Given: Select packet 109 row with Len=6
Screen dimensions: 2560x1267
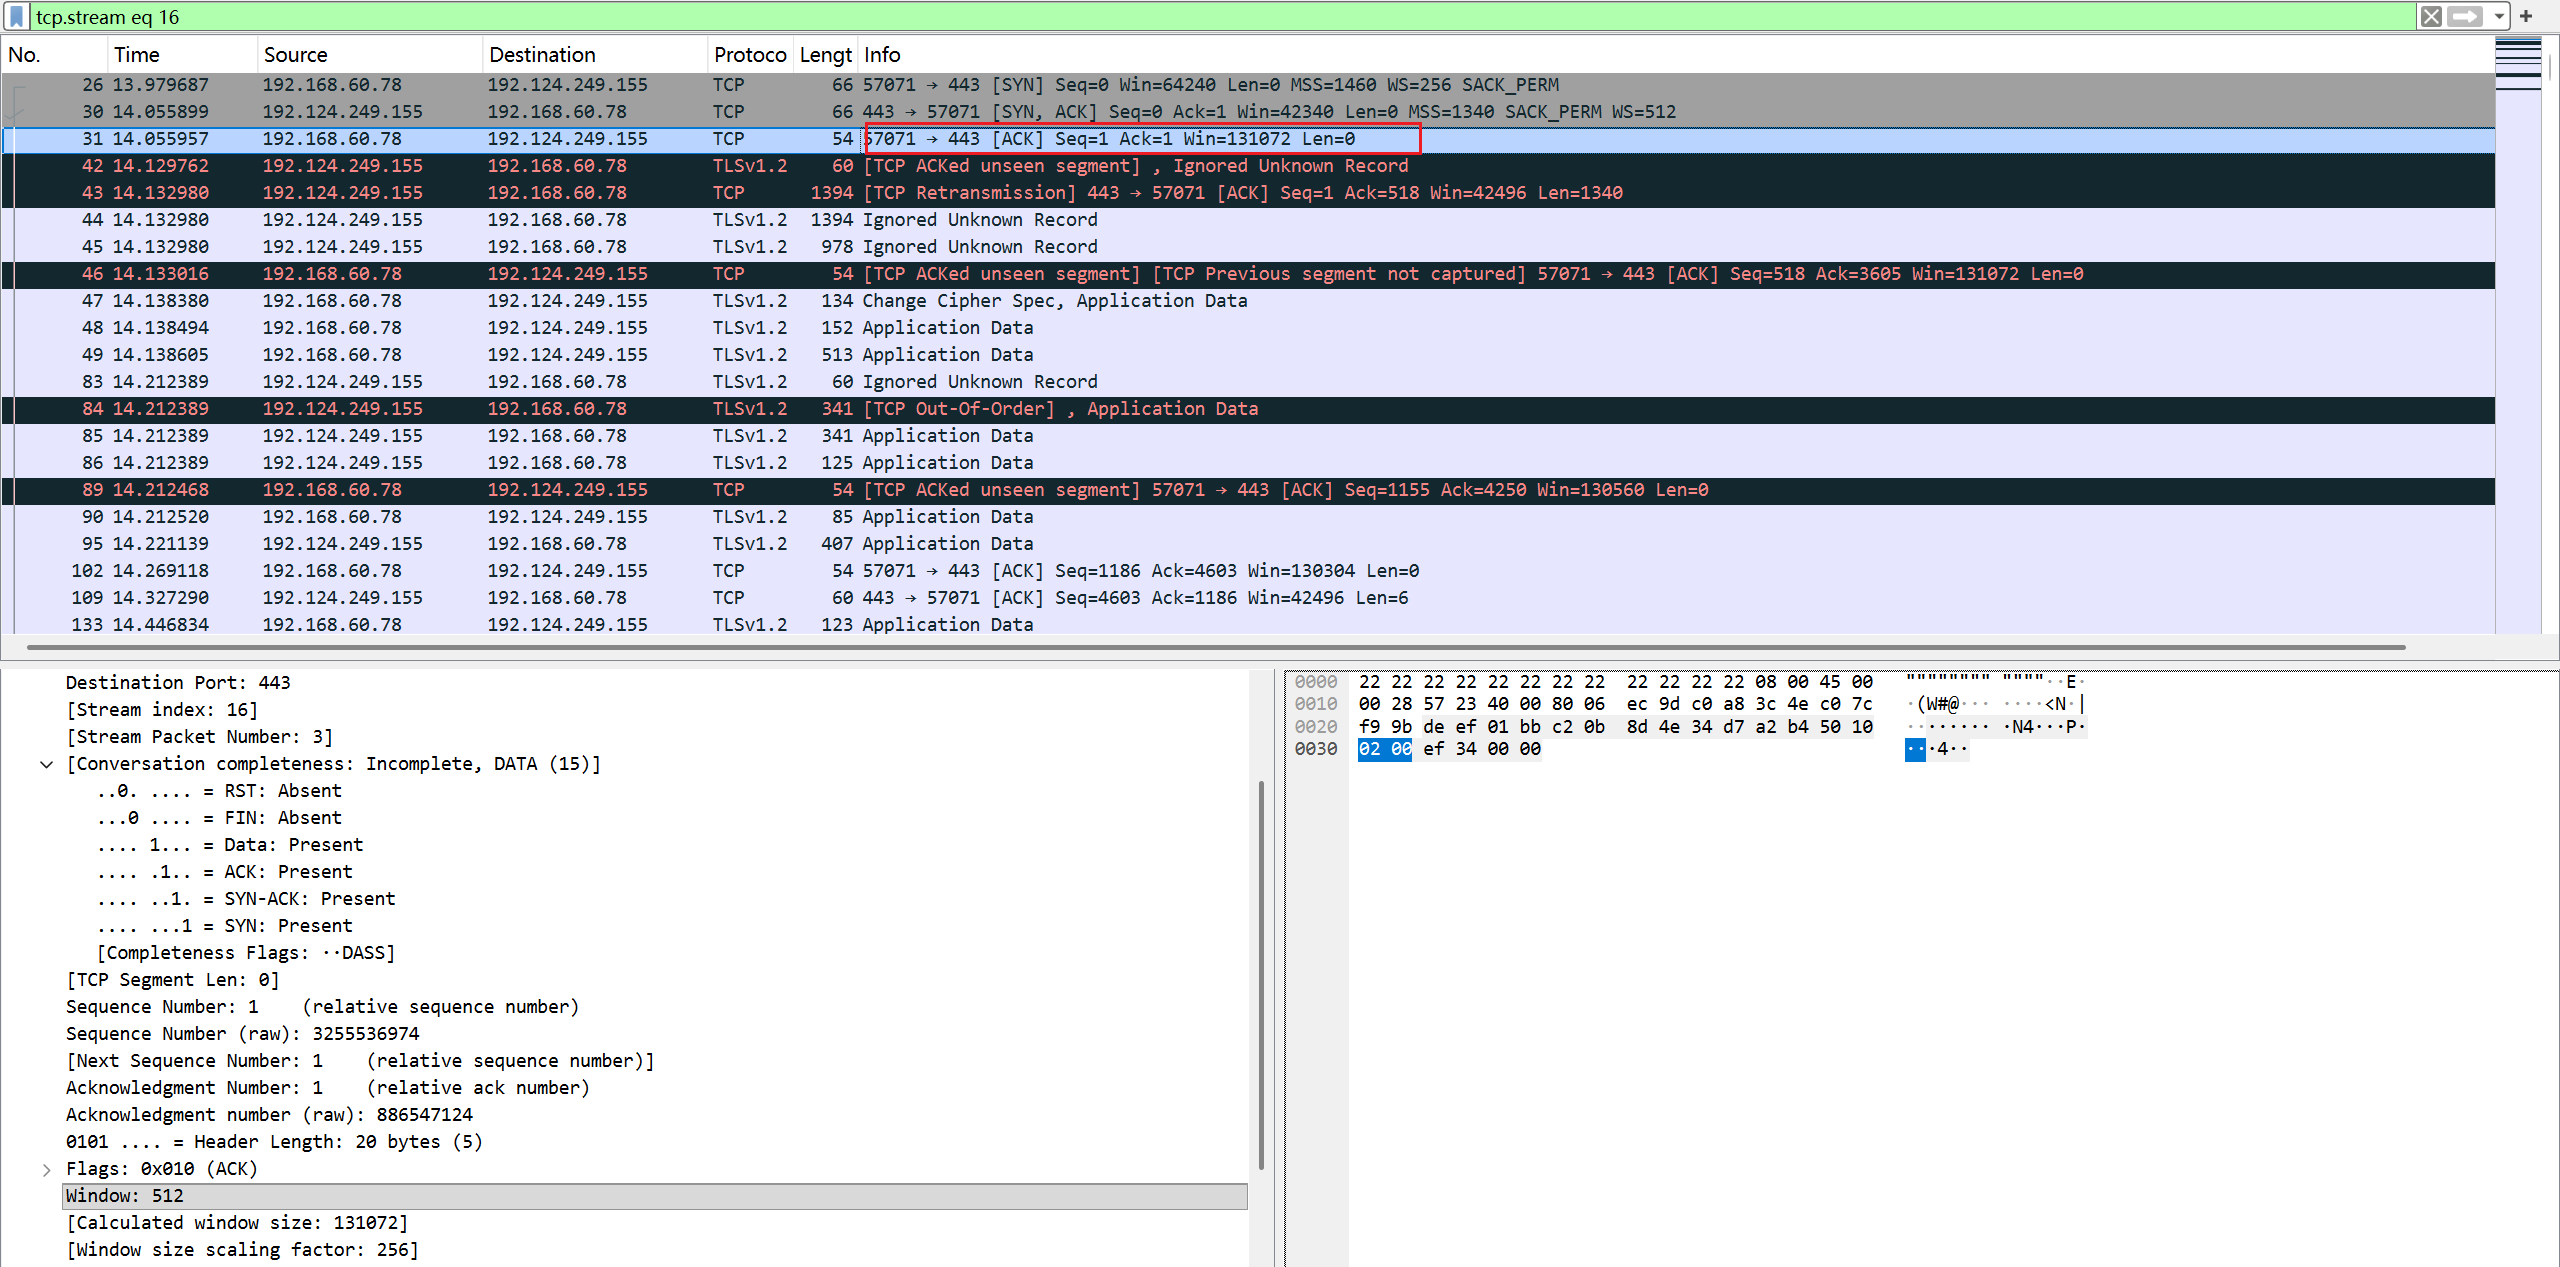Looking at the screenshot, I should pos(1248,598).
